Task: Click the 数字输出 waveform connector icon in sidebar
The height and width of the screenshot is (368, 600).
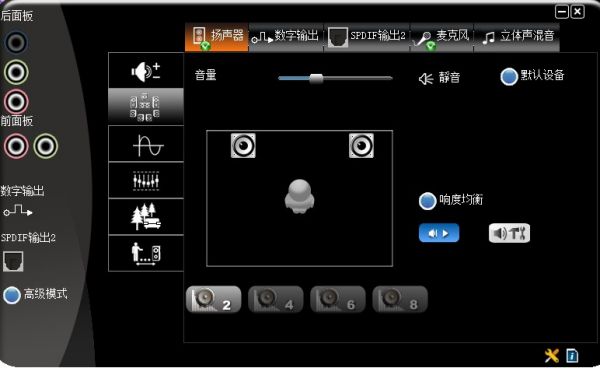Action: [18, 211]
